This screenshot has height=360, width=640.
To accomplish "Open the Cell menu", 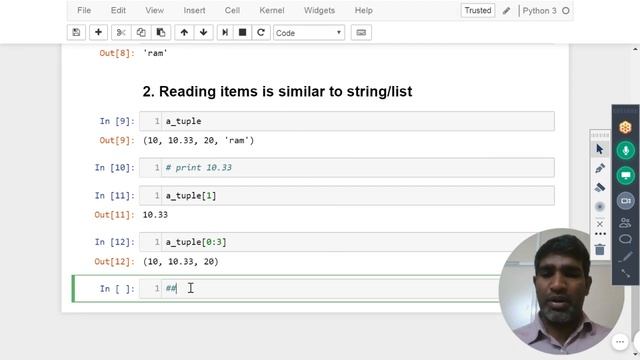I will pyautogui.click(x=232, y=11).
